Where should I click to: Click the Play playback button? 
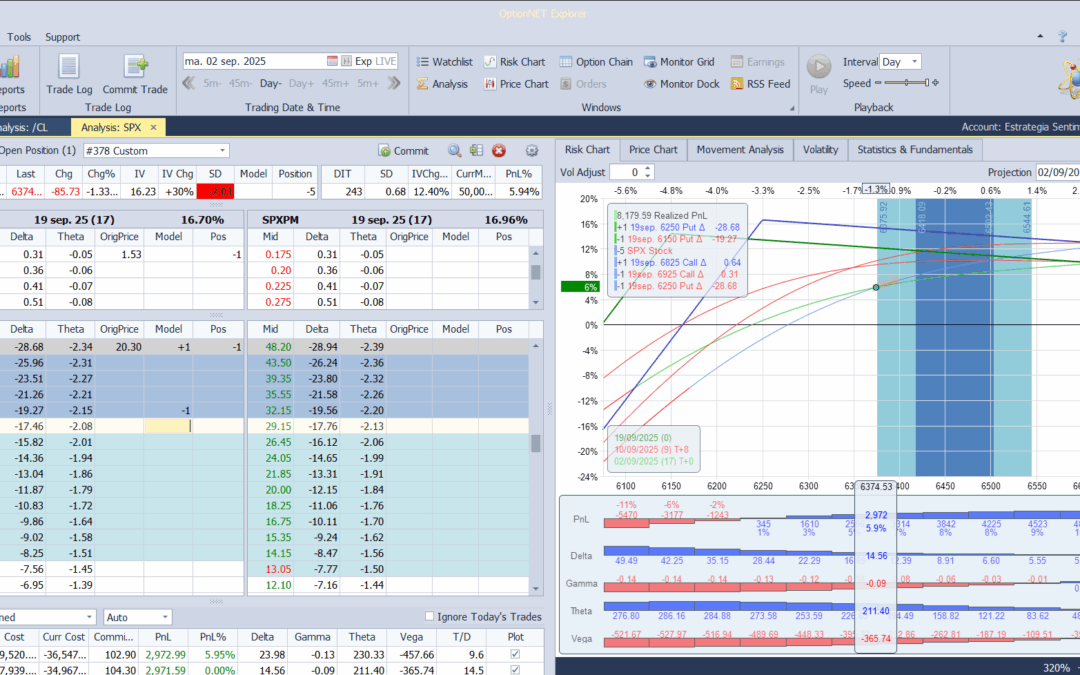[819, 74]
